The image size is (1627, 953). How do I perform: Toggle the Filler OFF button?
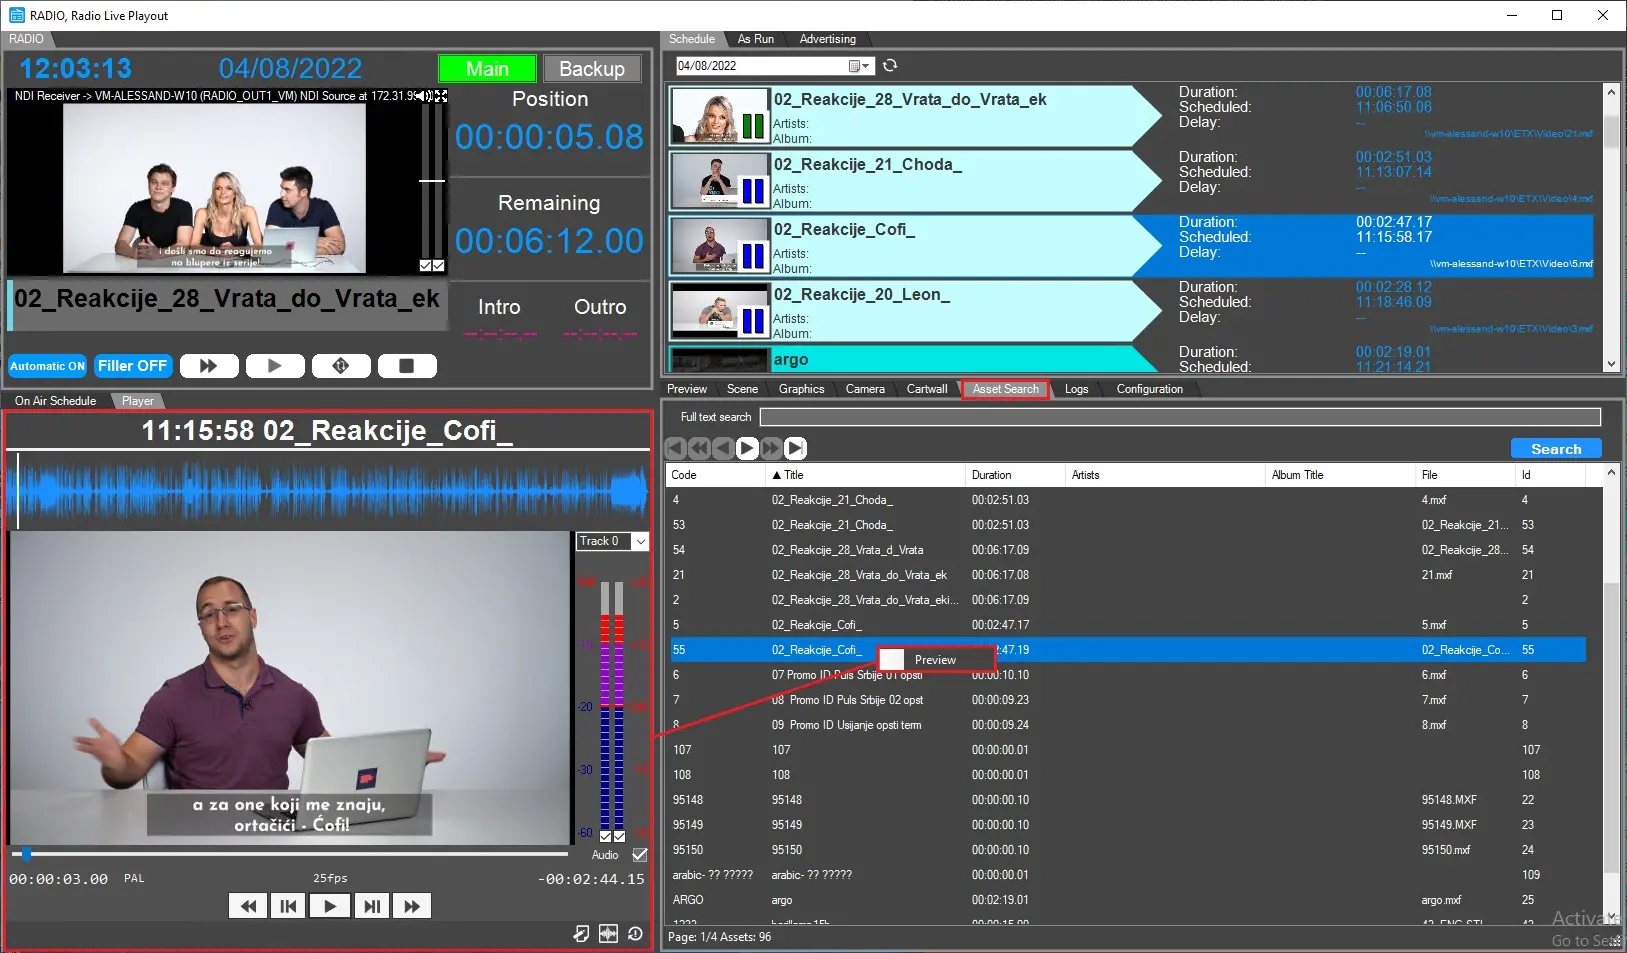132,366
